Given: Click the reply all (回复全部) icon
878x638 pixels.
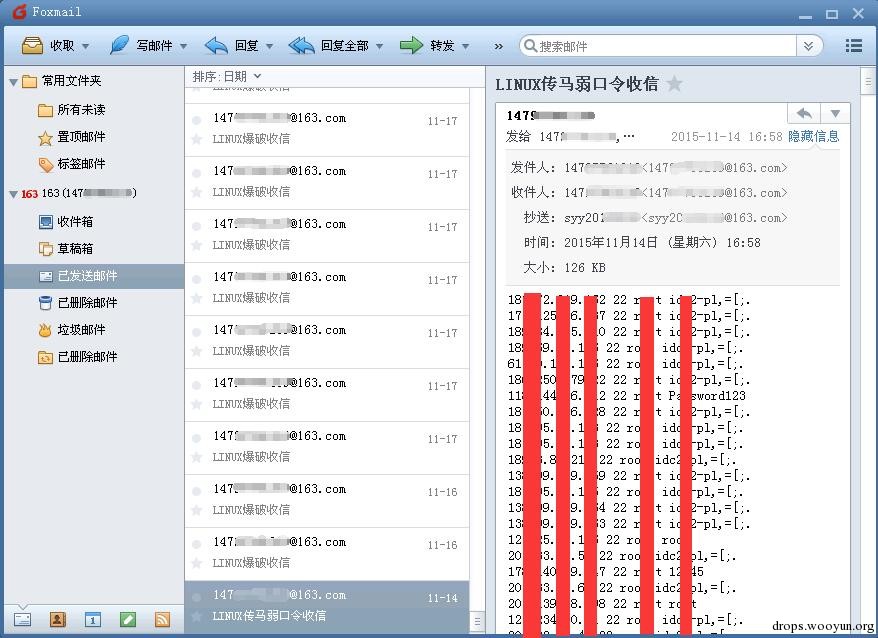Looking at the screenshot, I should tap(301, 45).
